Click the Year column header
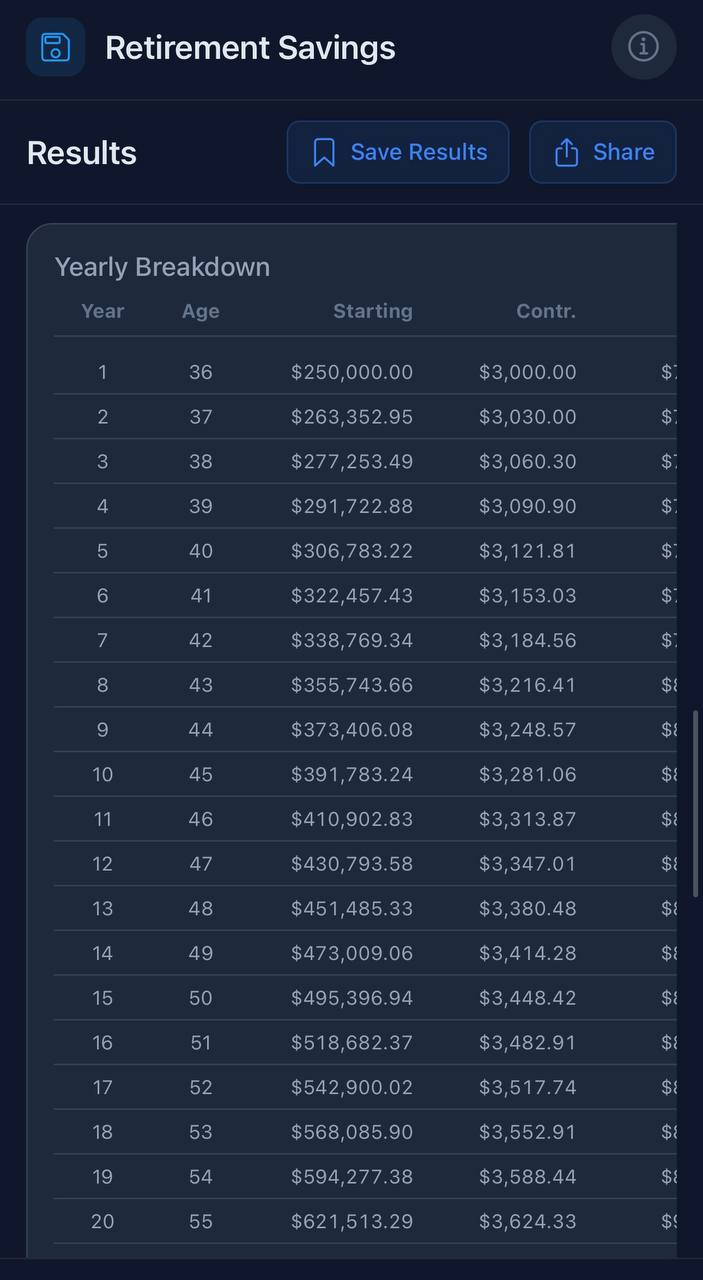Viewport: 703px width, 1280px height. (x=102, y=311)
